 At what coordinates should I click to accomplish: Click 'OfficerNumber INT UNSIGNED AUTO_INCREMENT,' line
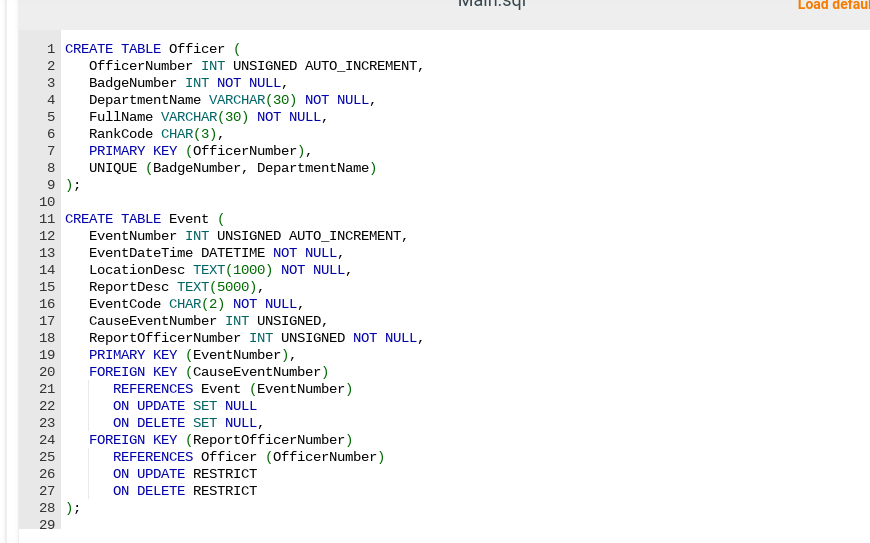tap(256, 66)
